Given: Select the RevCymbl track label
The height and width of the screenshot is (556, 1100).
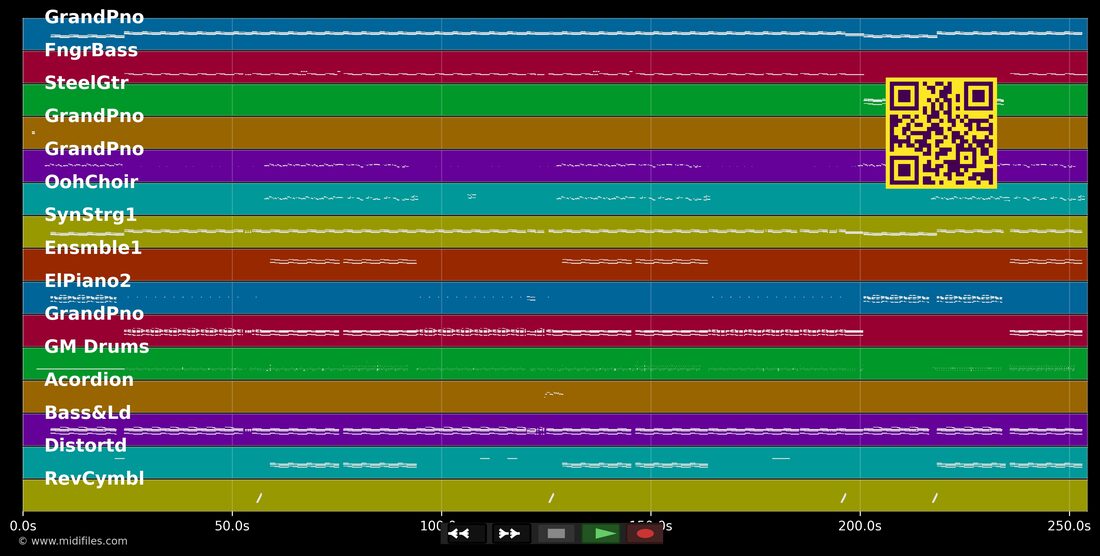Looking at the screenshot, I should [x=94, y=478].
